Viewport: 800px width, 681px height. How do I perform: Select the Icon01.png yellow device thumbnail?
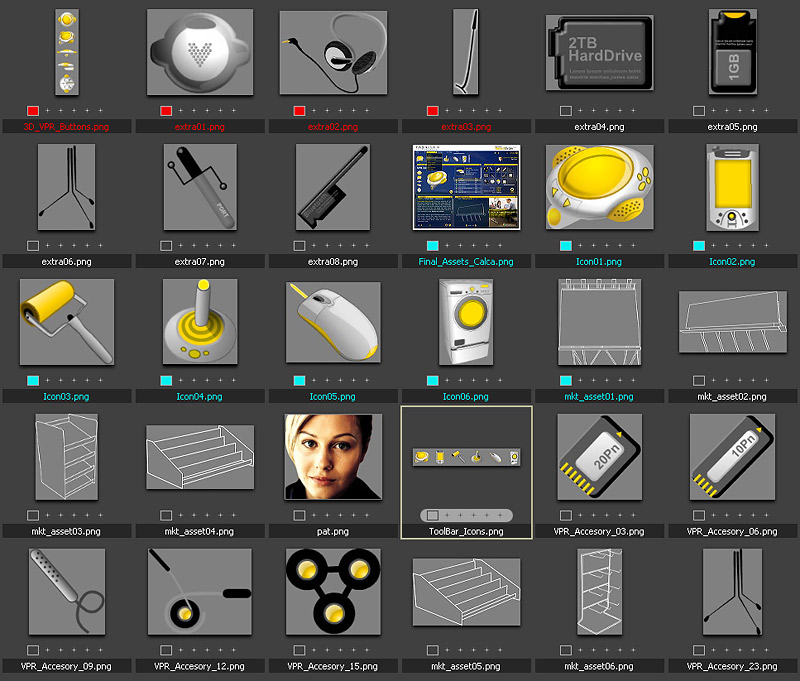(598, 190)
